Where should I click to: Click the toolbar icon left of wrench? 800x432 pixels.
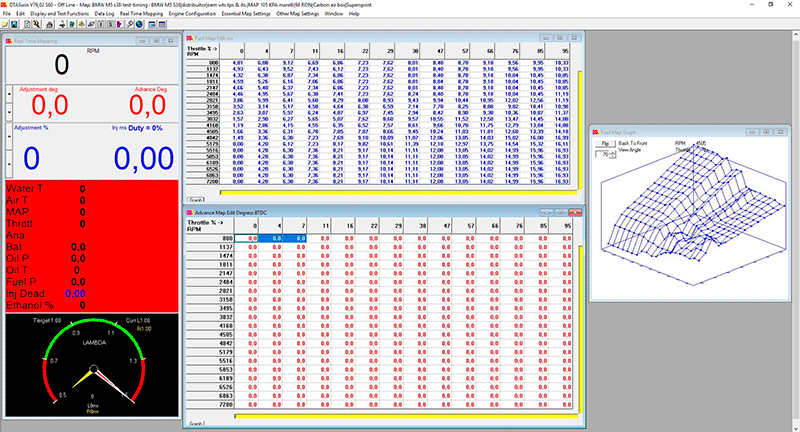coord(27,24)
